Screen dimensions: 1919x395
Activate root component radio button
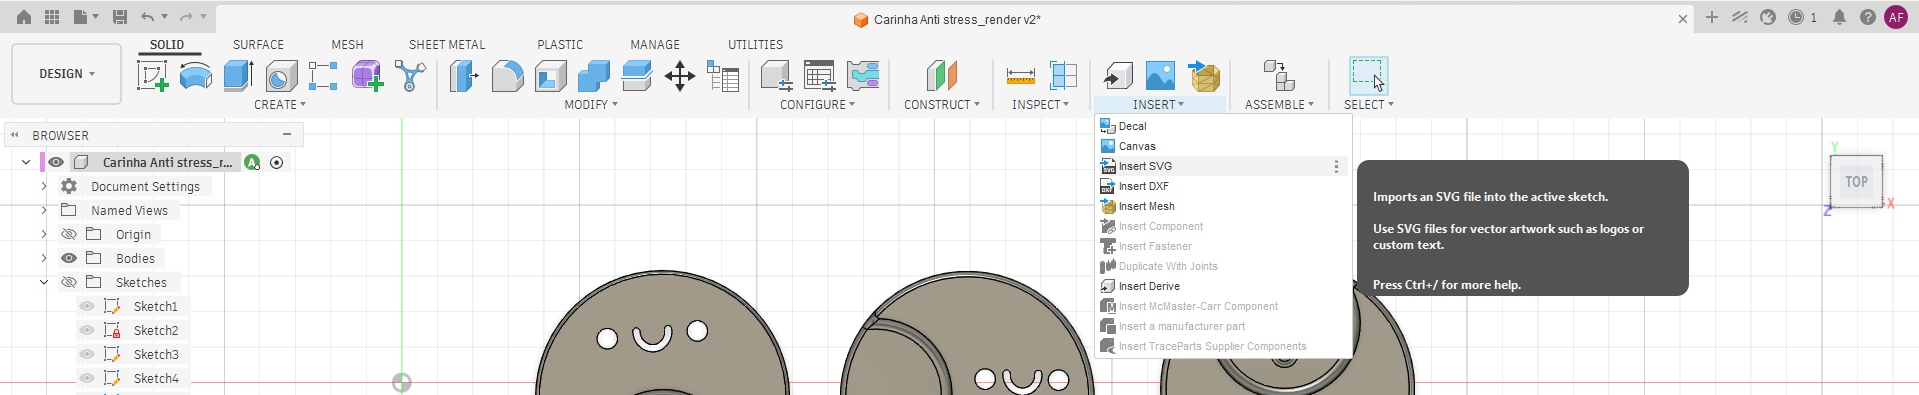coord(277,162)
